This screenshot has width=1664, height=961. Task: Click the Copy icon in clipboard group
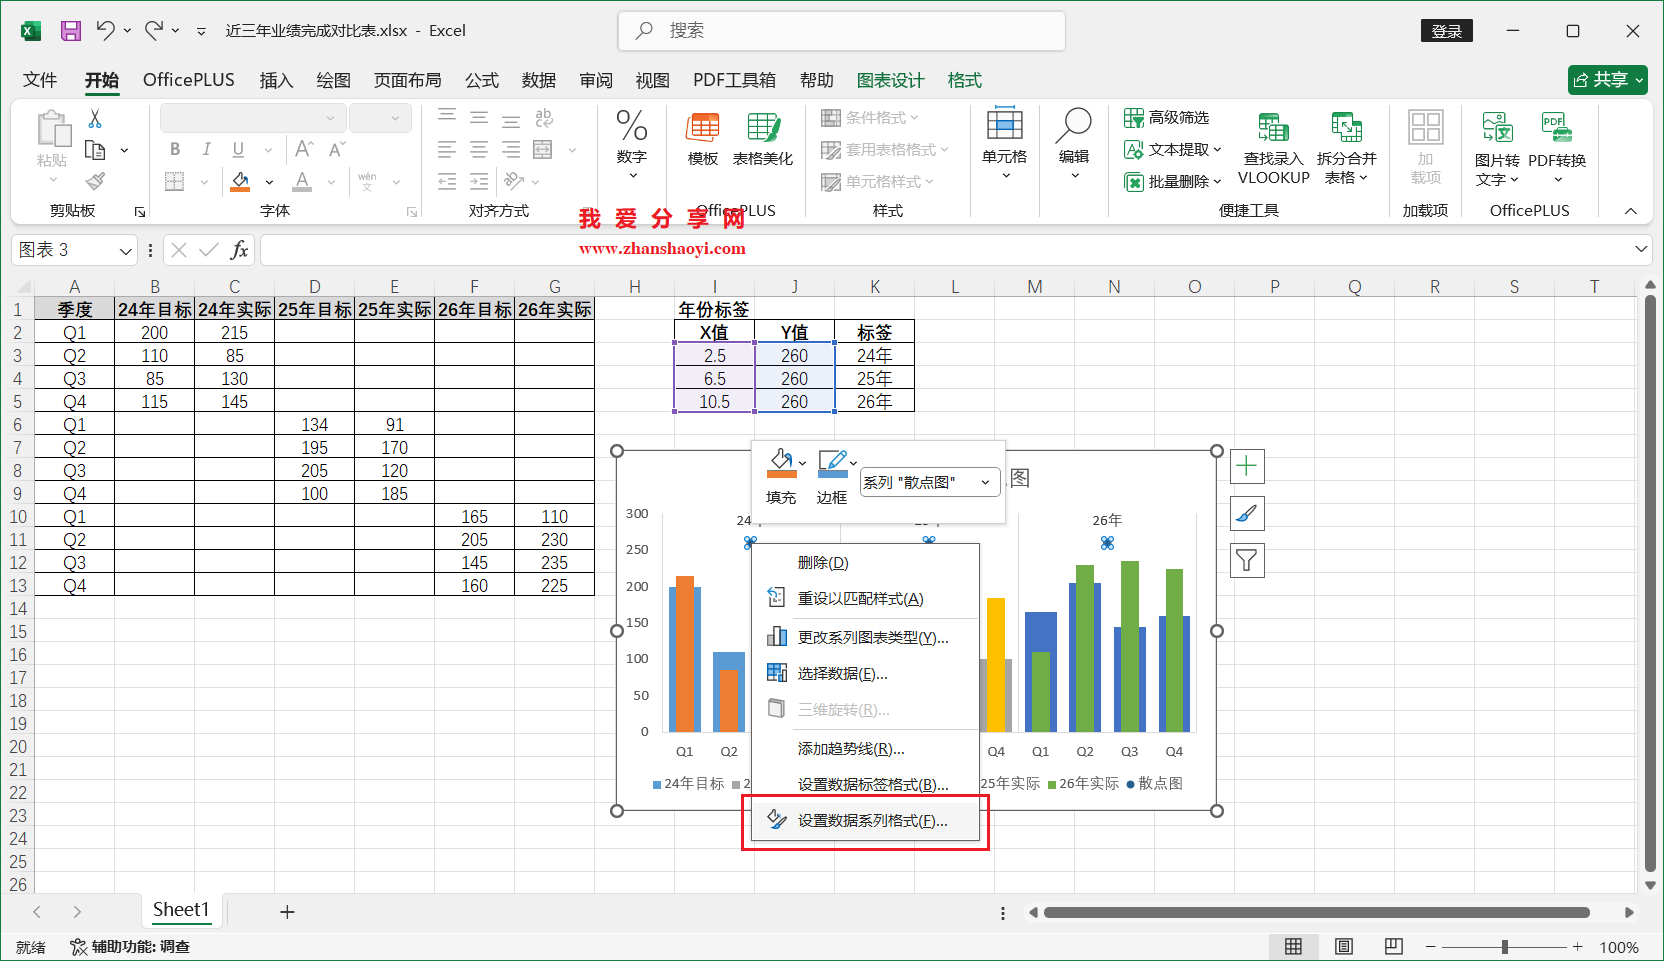tap(95, 150)
